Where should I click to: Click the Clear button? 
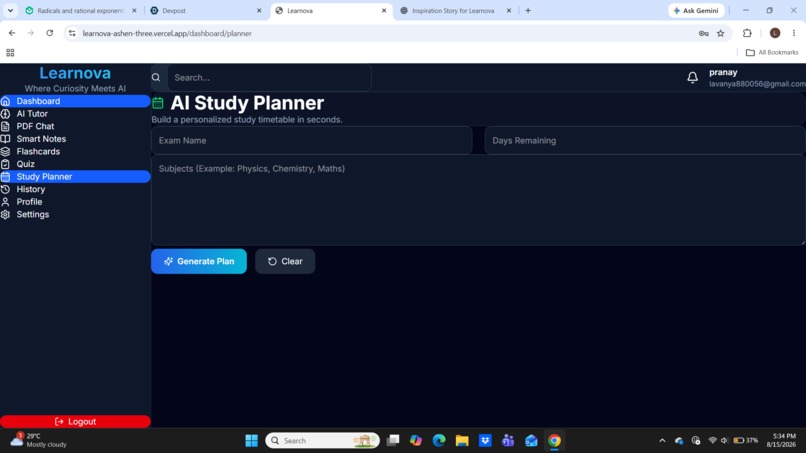(x=285, y=261)
